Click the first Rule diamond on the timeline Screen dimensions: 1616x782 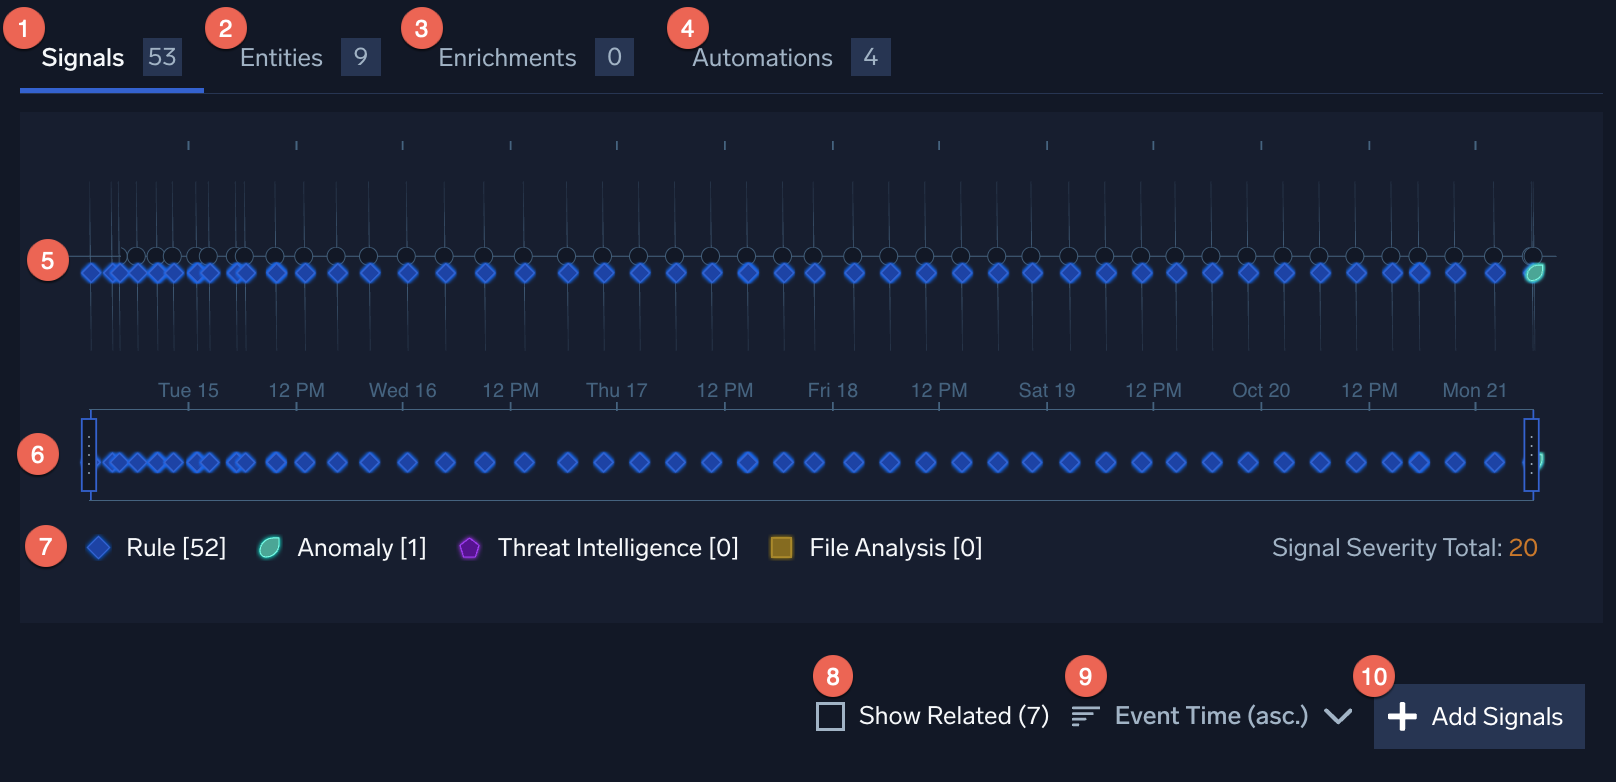tap(91, 273)
